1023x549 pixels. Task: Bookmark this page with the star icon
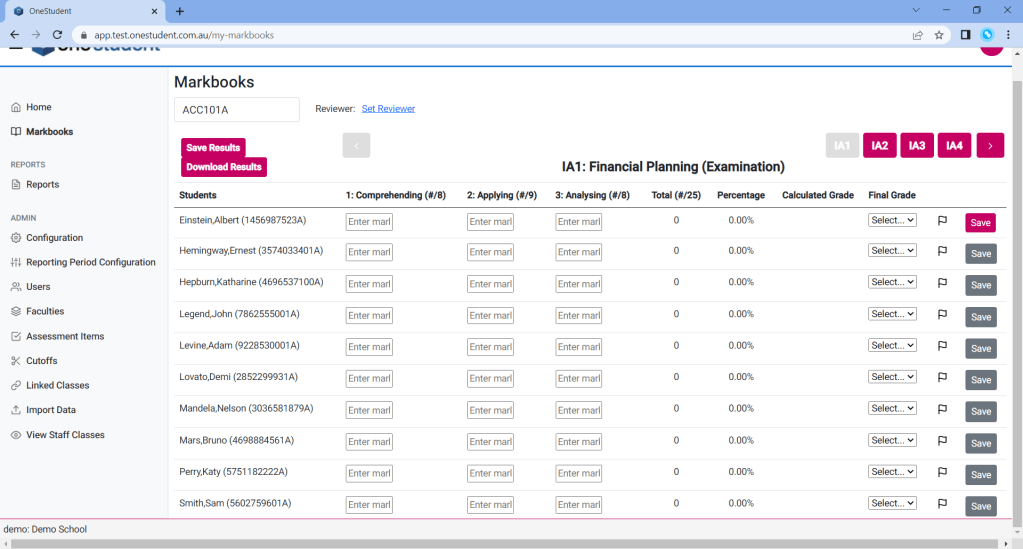[939, 35]
